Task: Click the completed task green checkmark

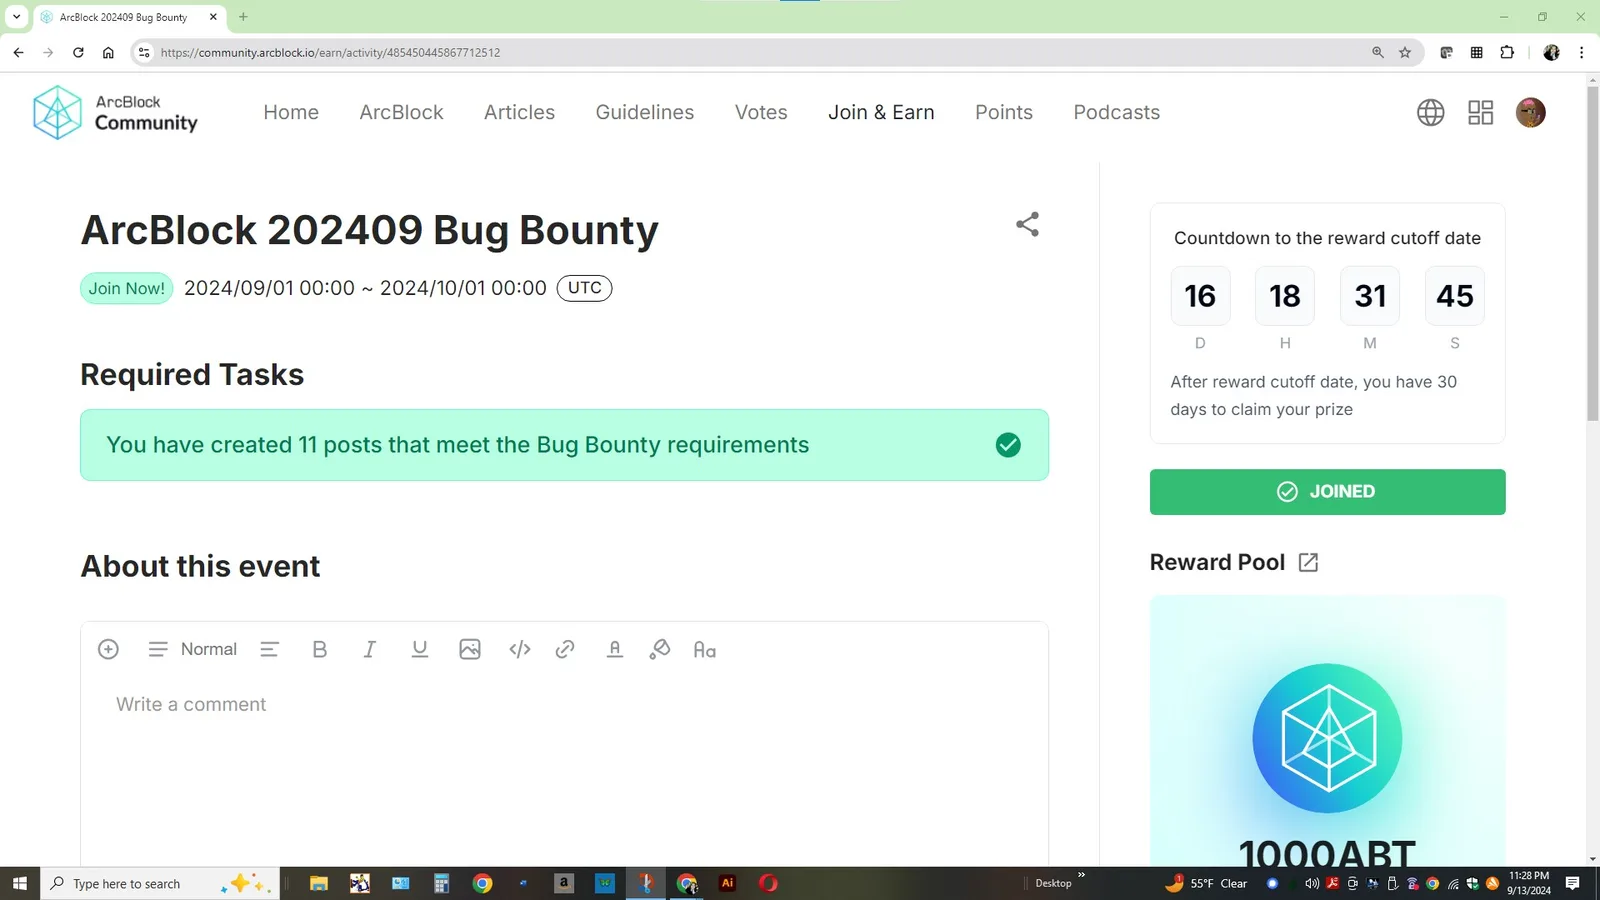Action: (x=1008, y=445)
